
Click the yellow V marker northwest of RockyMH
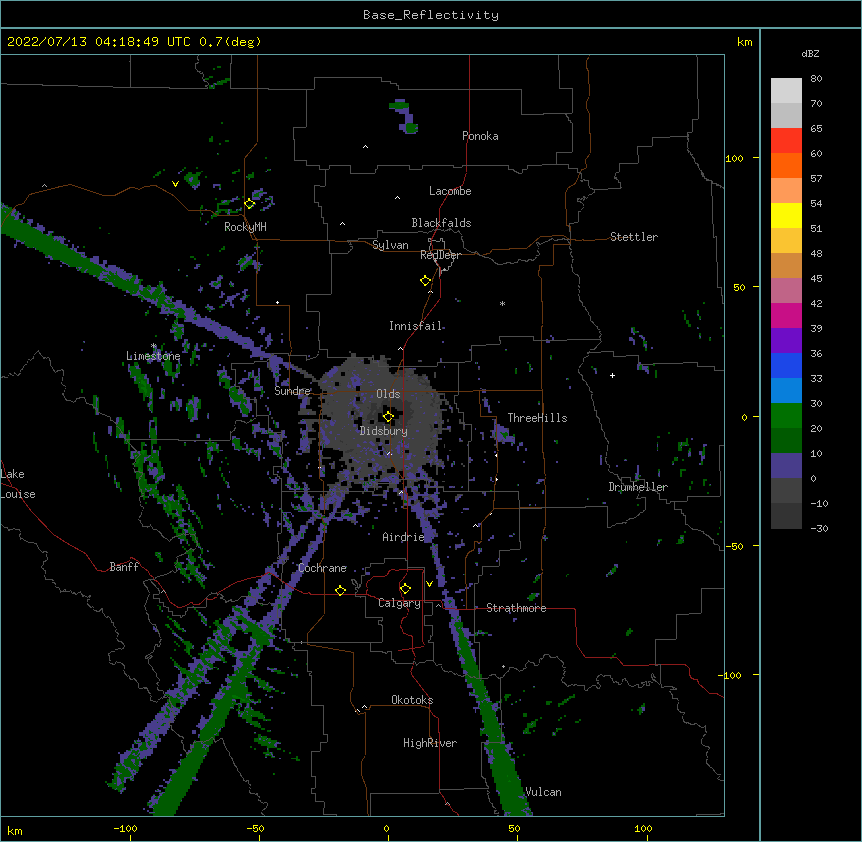(175, 184)
